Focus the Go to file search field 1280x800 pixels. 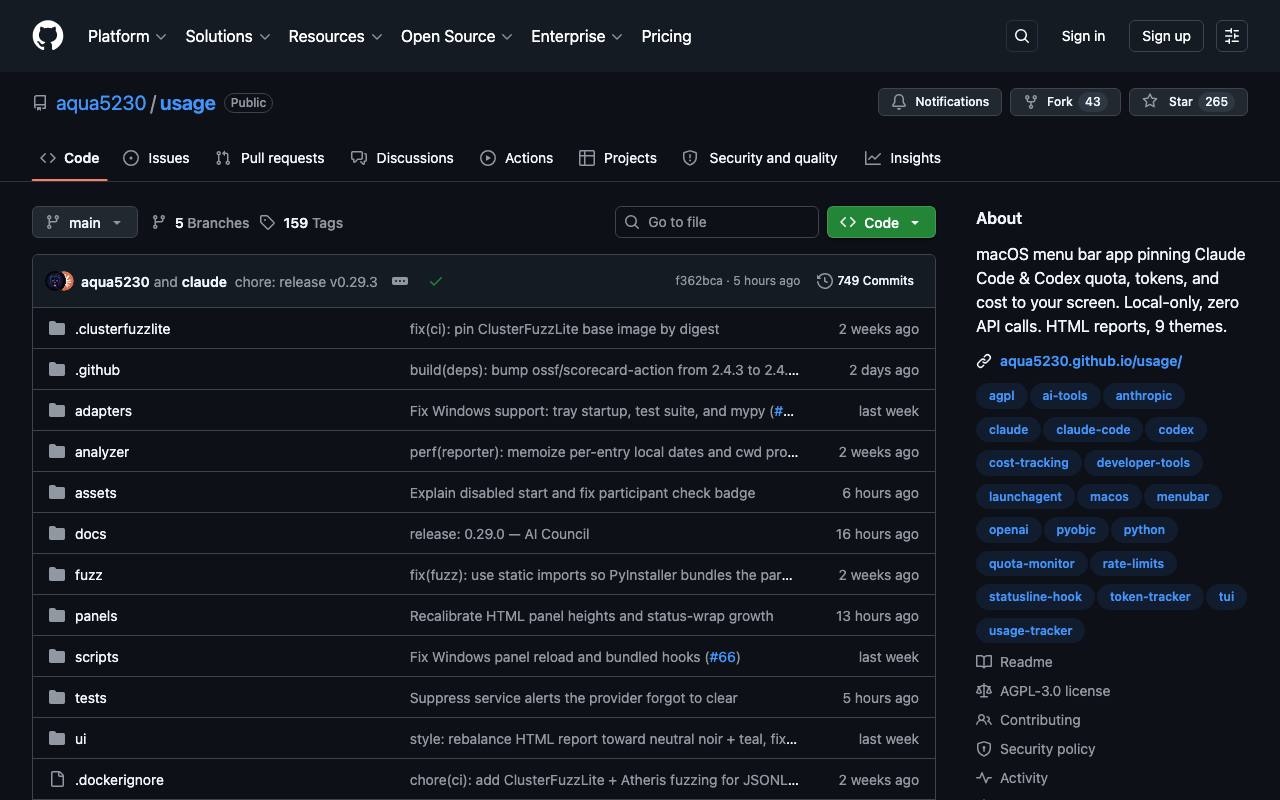coord(717,222)
